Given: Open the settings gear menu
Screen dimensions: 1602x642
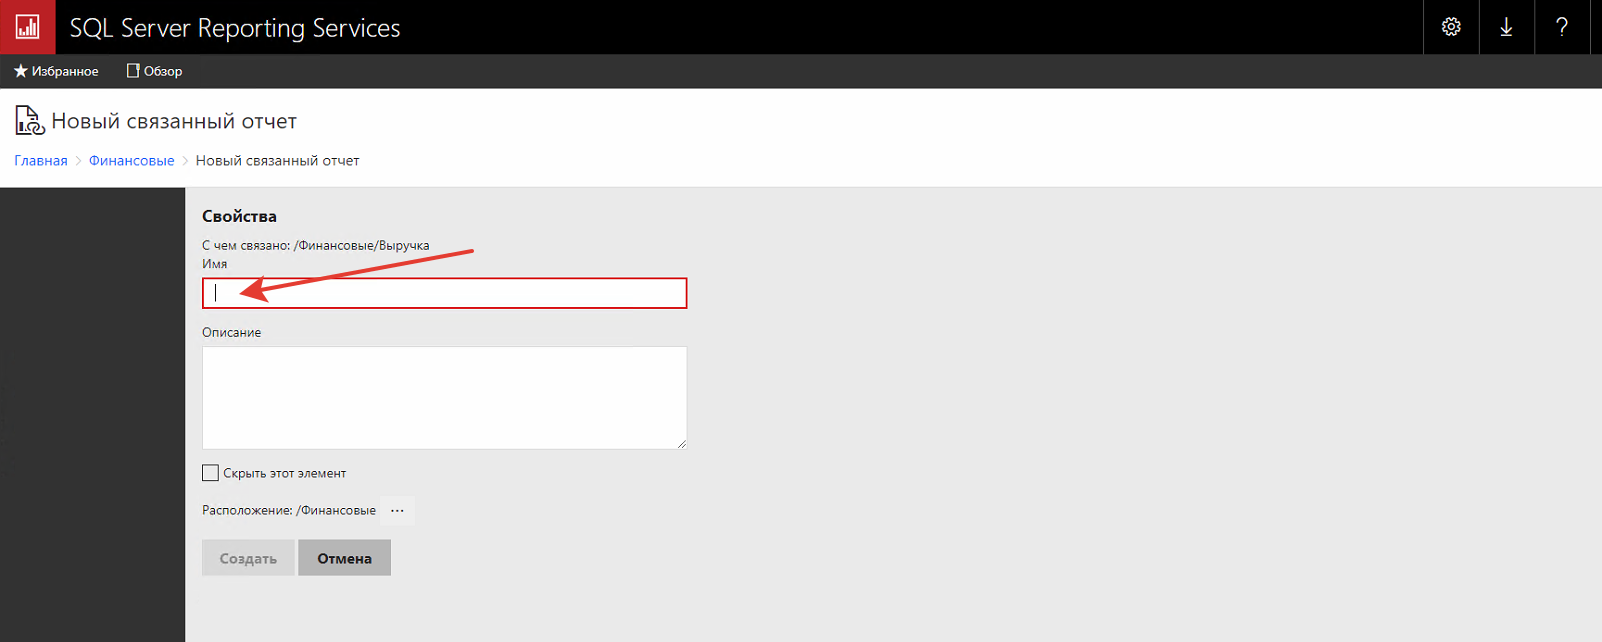Looking at the screenshot, I should tap(1451, 27).
